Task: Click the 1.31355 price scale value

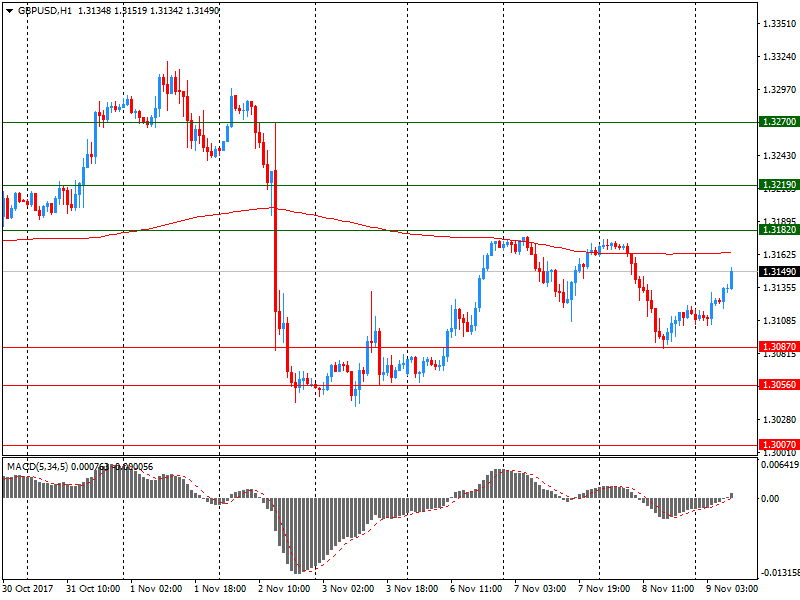Action: (x=779, y=288)
